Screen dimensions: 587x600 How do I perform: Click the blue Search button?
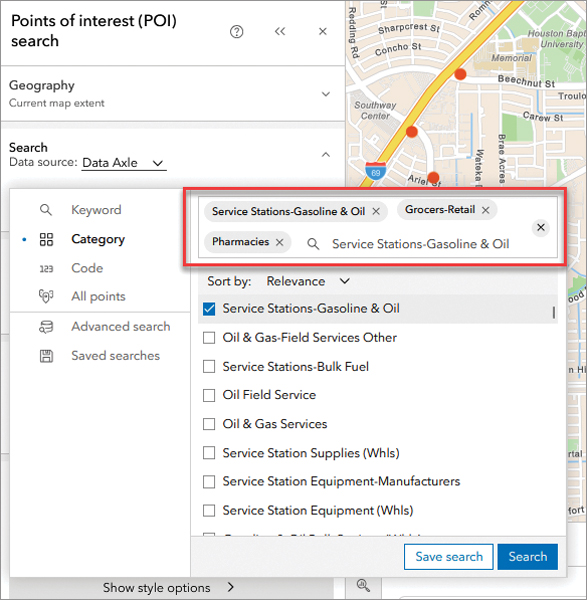click(528, 556)
